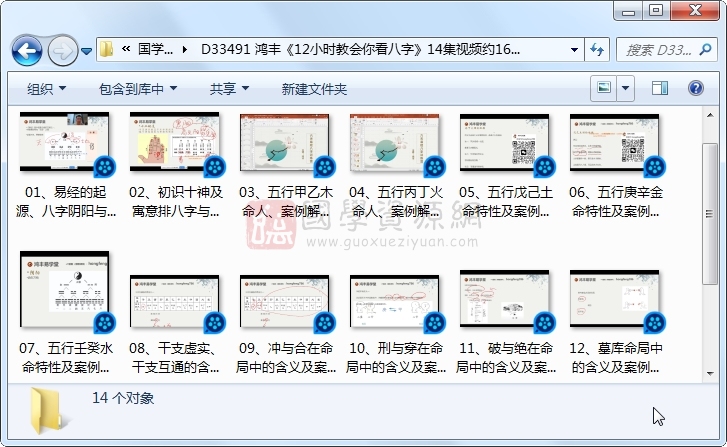Click file name 12、墓库命局中的含义及案例...
This screenshot has width=727, height=447.
(615, 358)
